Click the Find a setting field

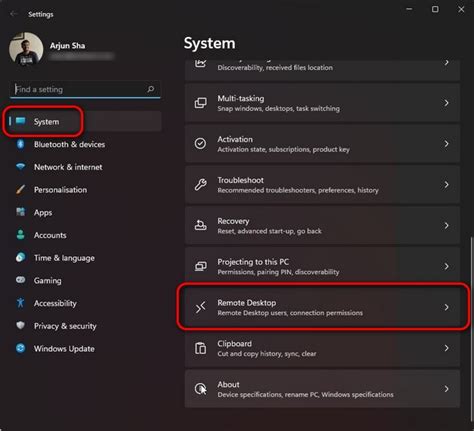click(x=85, y=89)
